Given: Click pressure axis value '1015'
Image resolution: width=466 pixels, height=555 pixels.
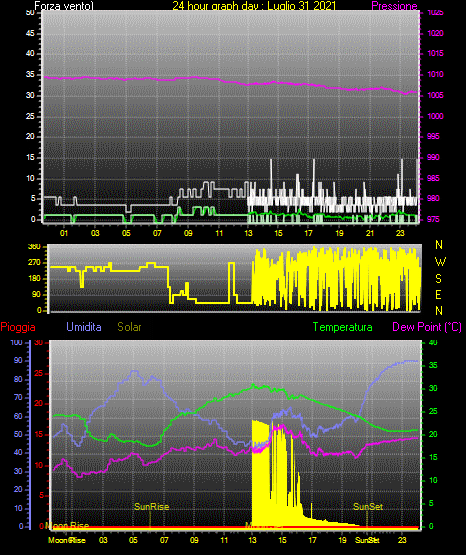Looking at the screenshot, I should tap(436, 53).
